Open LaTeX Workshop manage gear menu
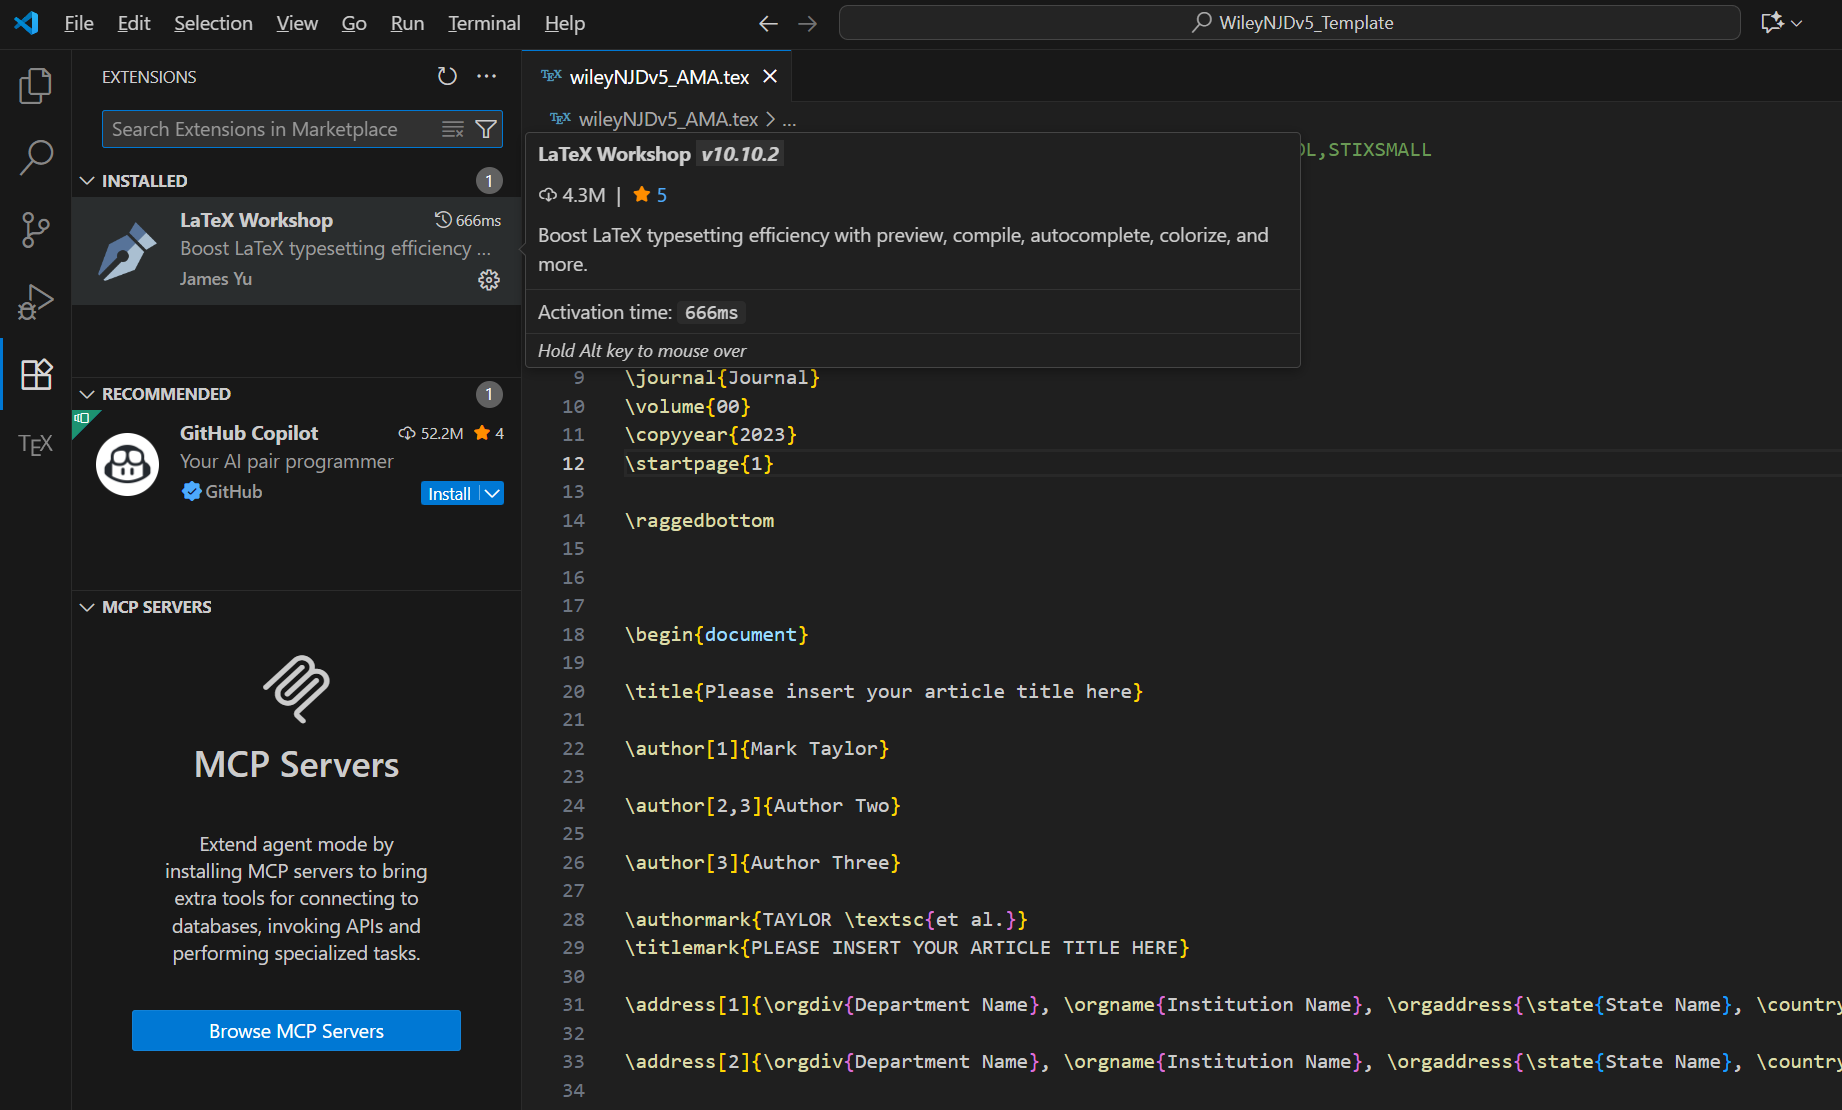This screenshot has width=1842, height=1110. [x=489, y=280]
